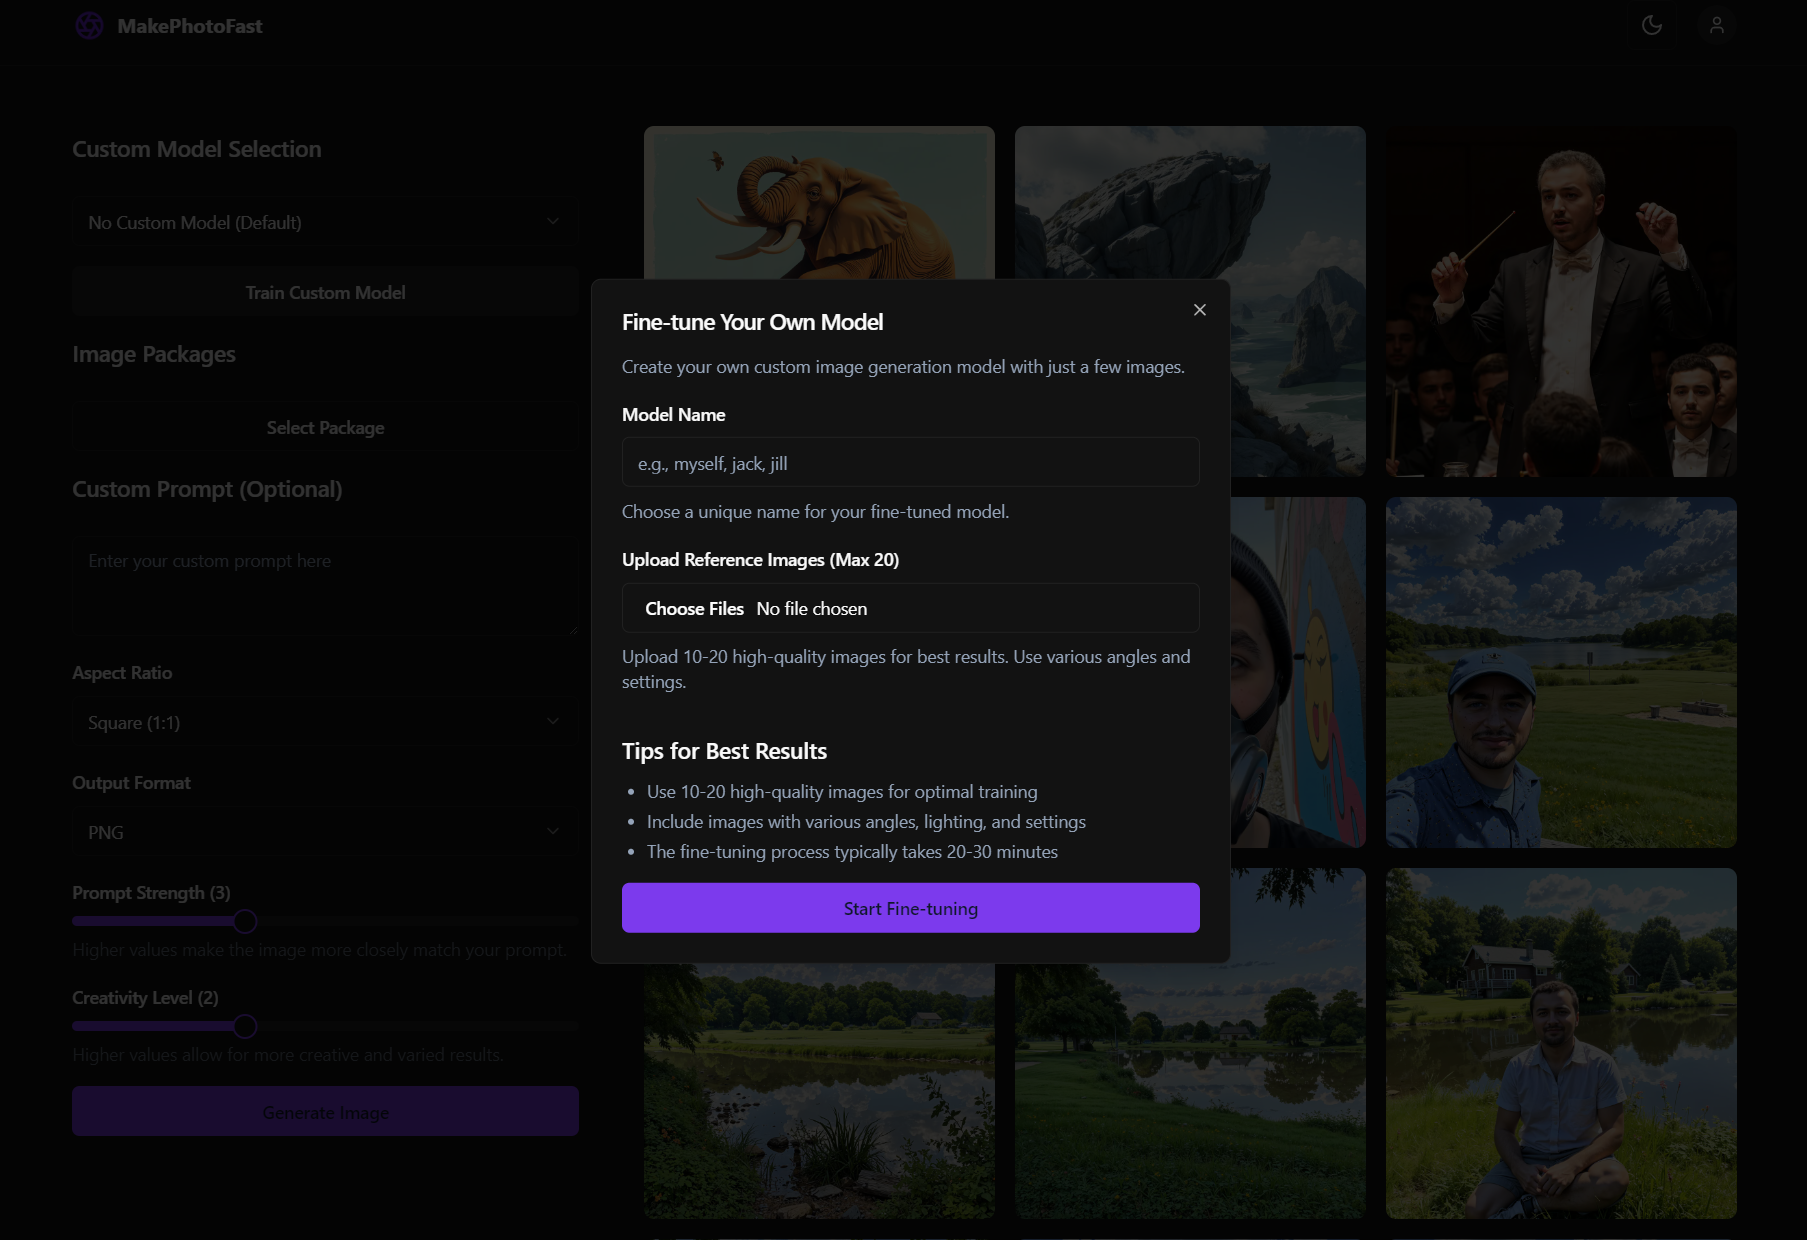Click the 'Custom Model Selection' heading
1807x1240 pixels.
point(197,149)
